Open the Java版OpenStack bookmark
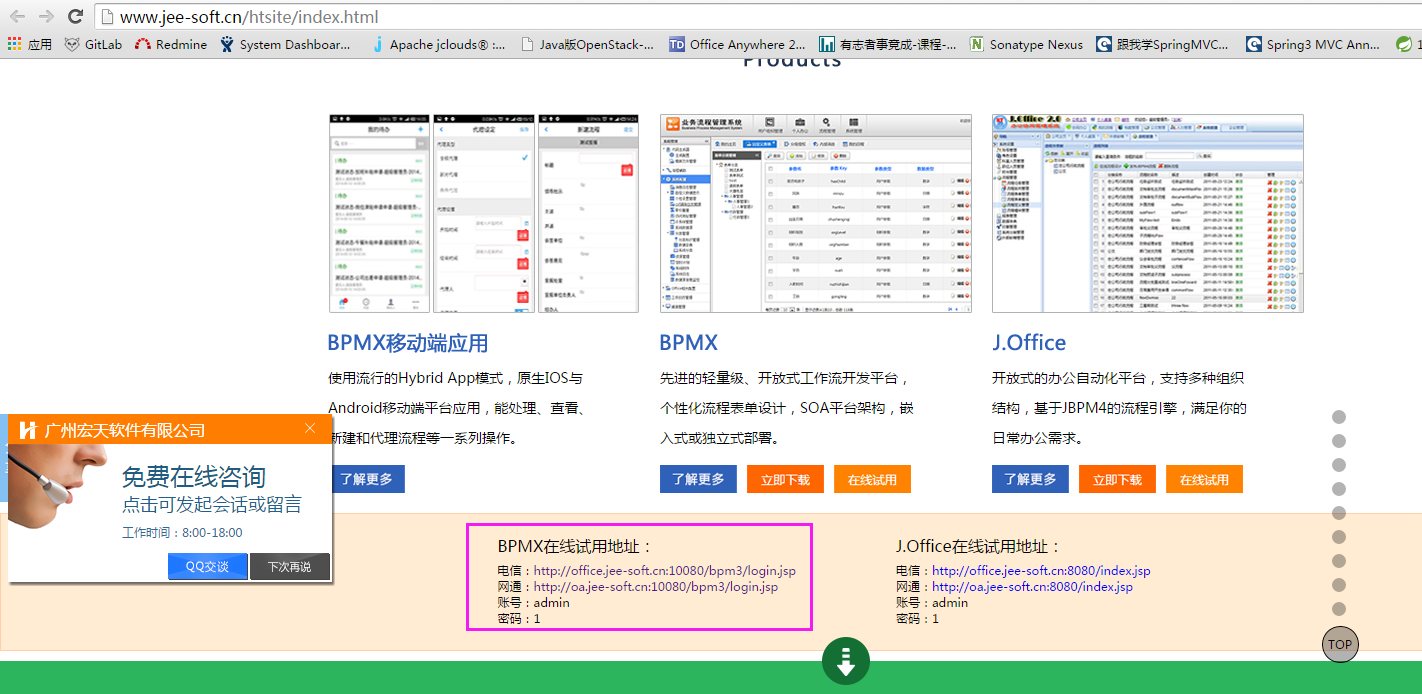This screenshot has width=1422, height=694. click(588, 44)
